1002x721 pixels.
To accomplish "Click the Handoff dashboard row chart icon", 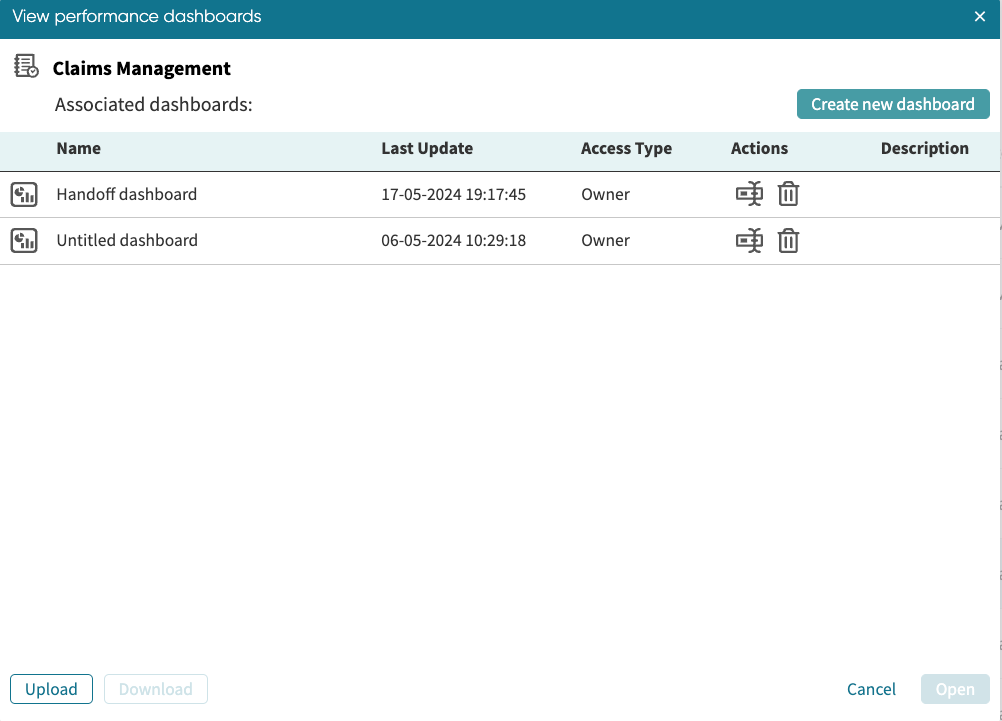I will click(24, 194).
